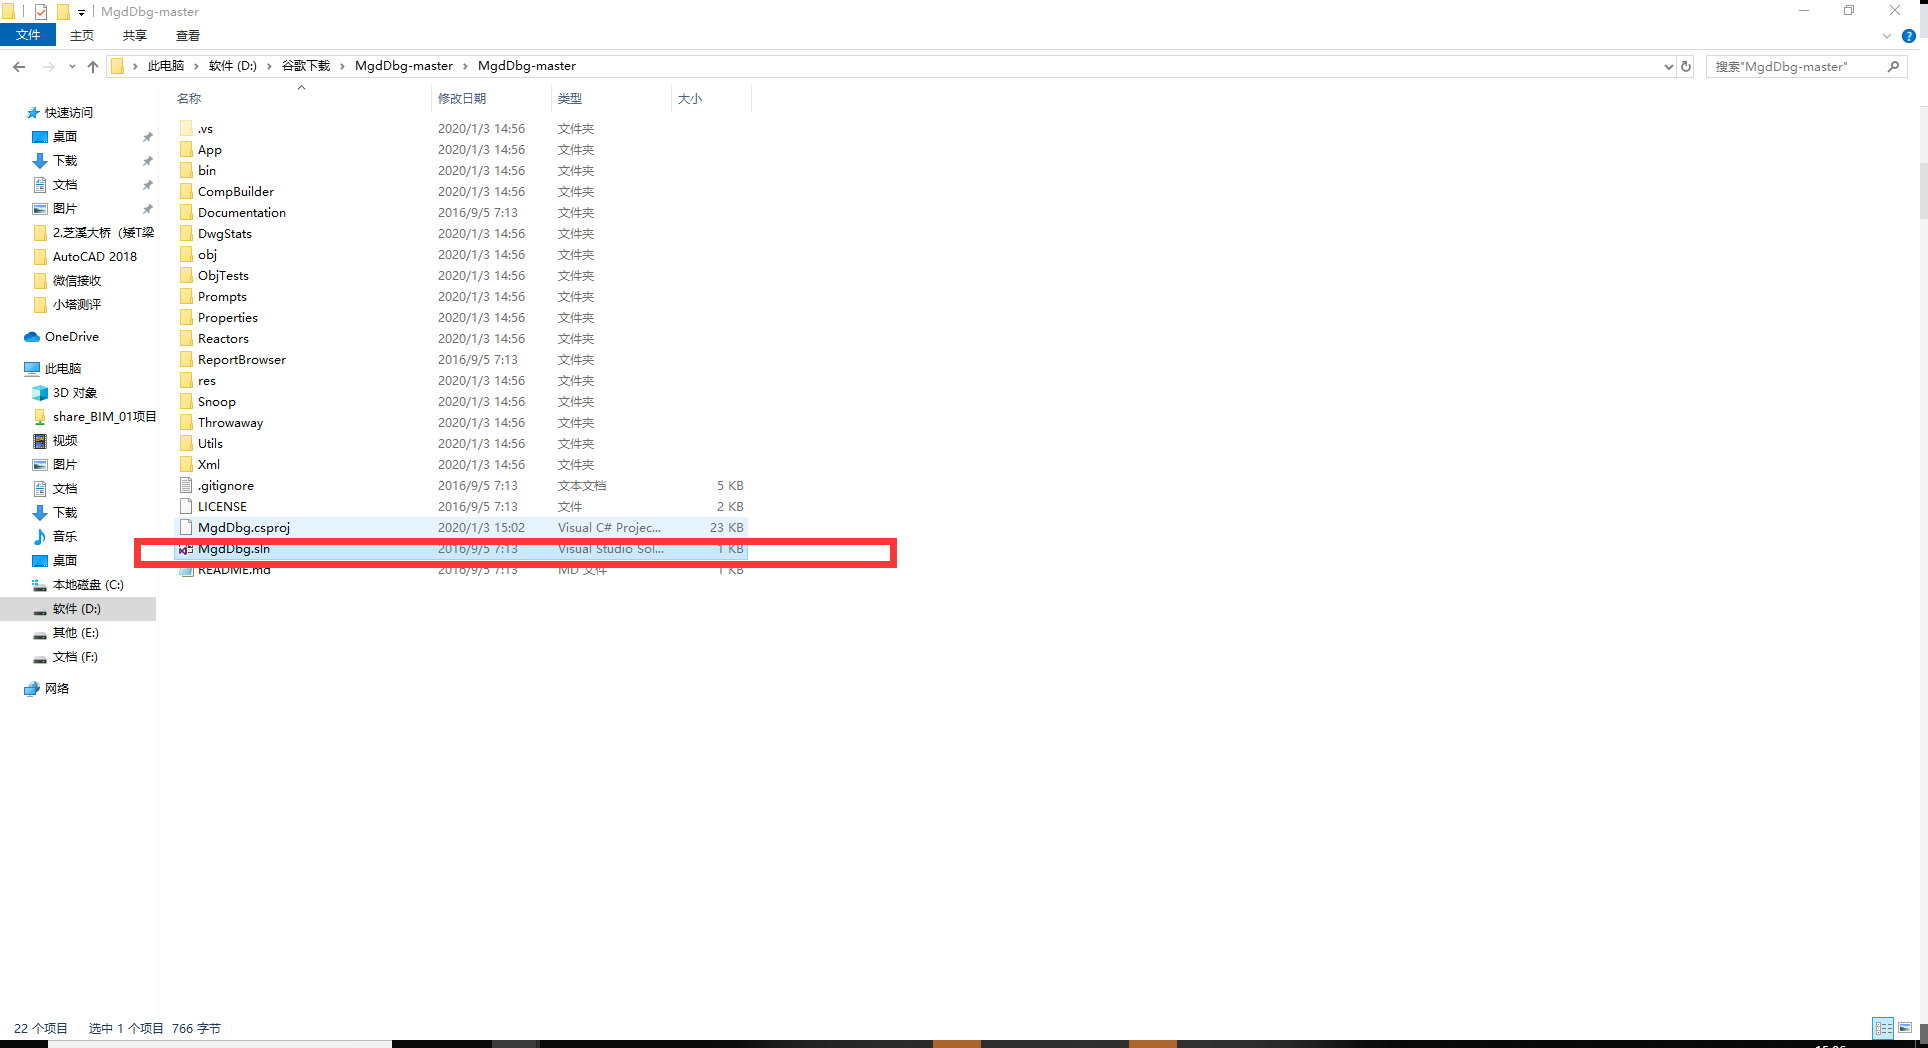
Task: Refresh the current folder view
Action: pyautogui.click(x=1686, y=67)
